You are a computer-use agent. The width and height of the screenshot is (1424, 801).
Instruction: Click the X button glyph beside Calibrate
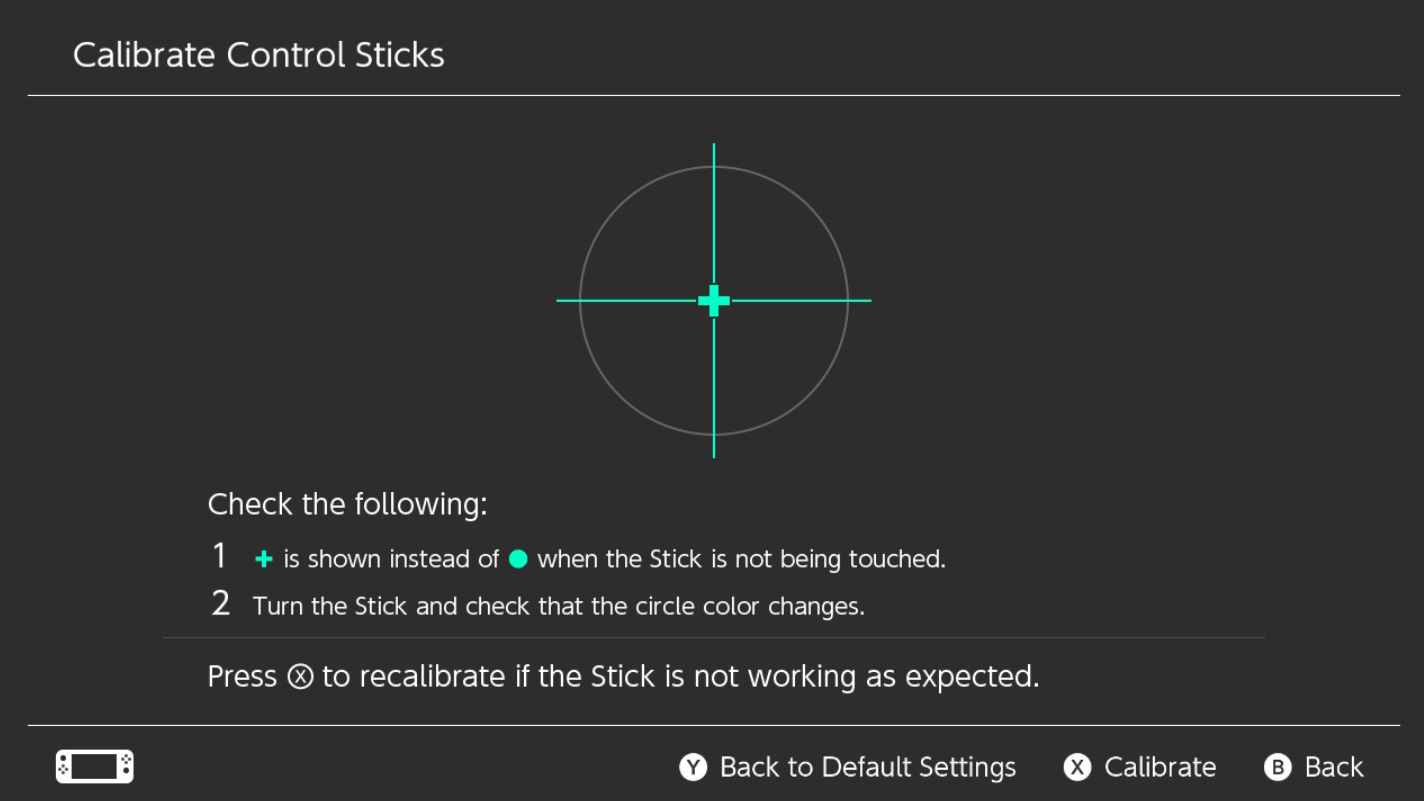pyautogui.click(x=1077, y=767)
